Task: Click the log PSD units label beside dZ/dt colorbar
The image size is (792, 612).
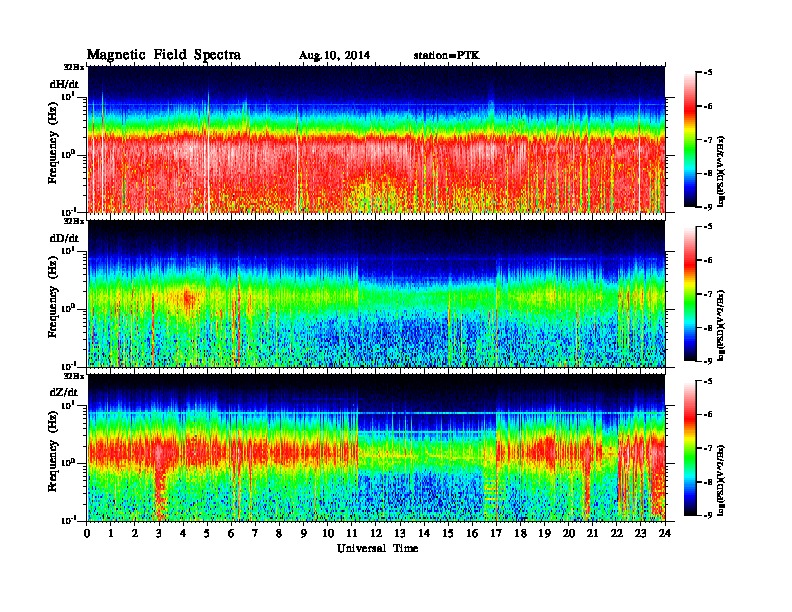Action: click(722, 480)
